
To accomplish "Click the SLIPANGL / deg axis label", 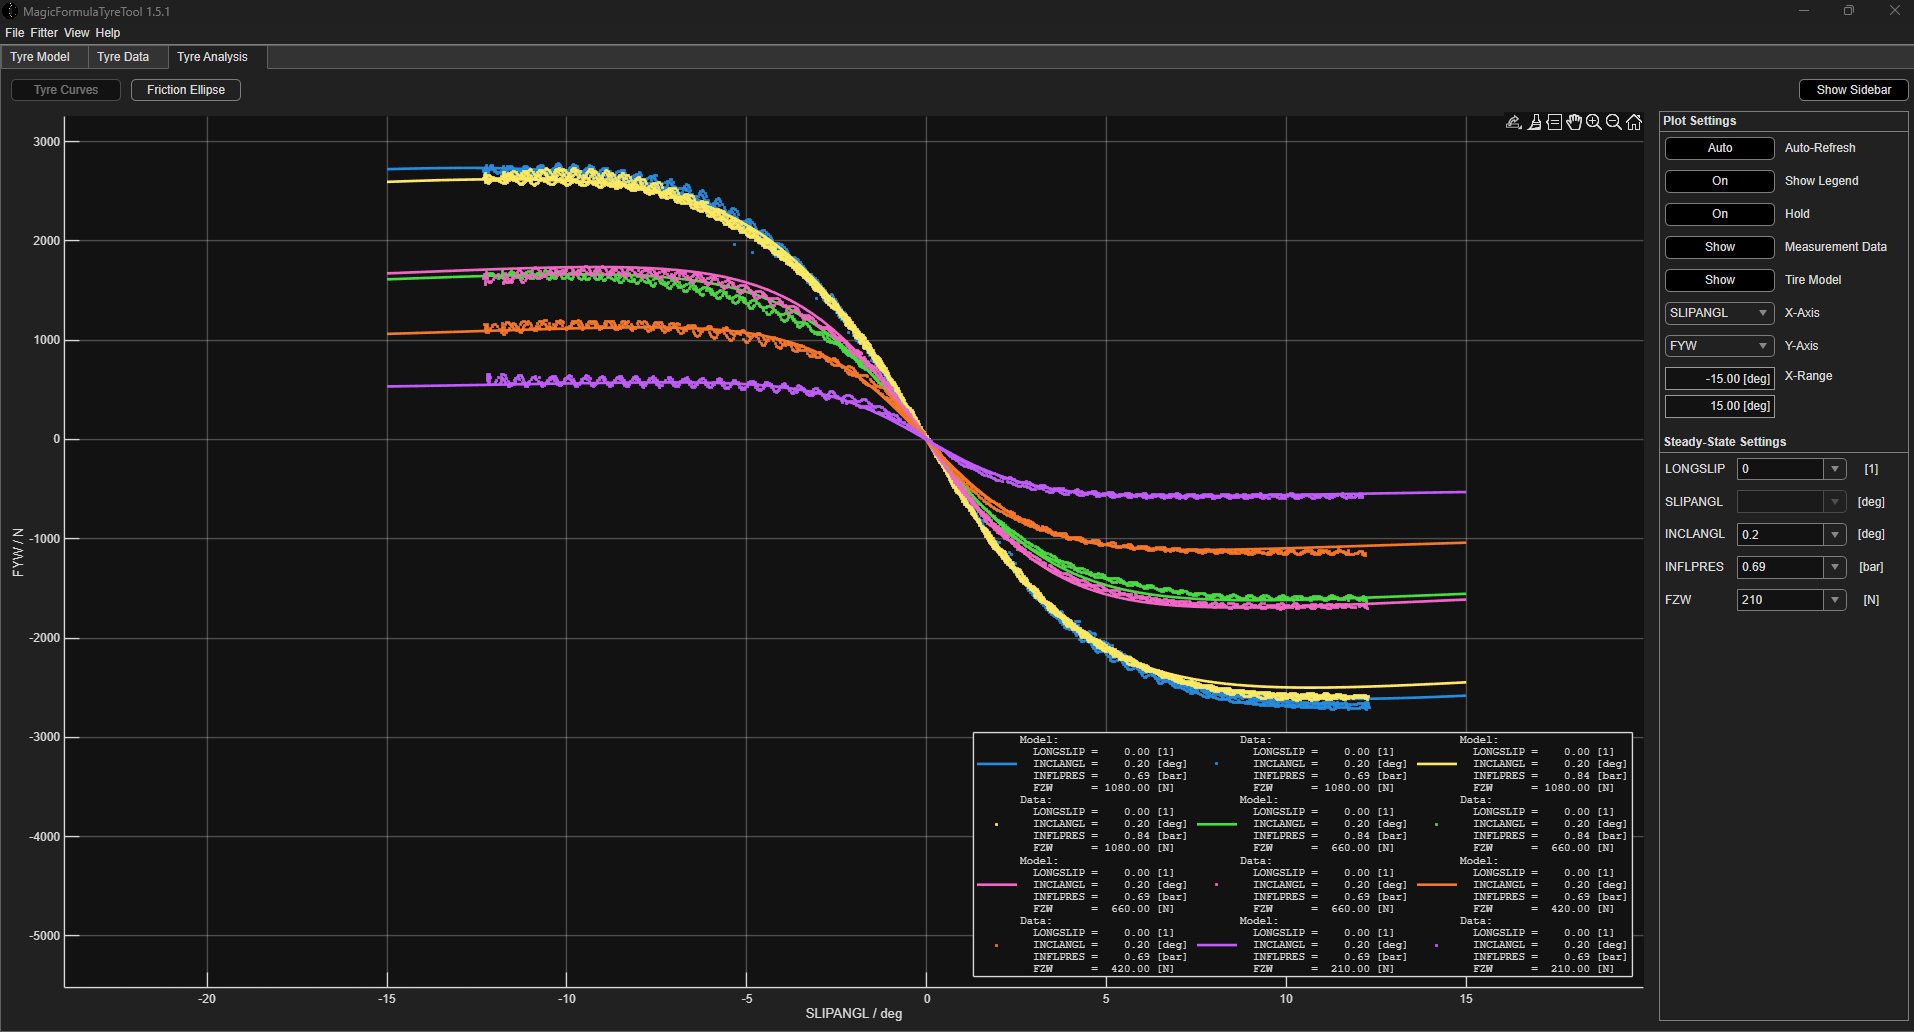I will click(x=853, y=1013).
